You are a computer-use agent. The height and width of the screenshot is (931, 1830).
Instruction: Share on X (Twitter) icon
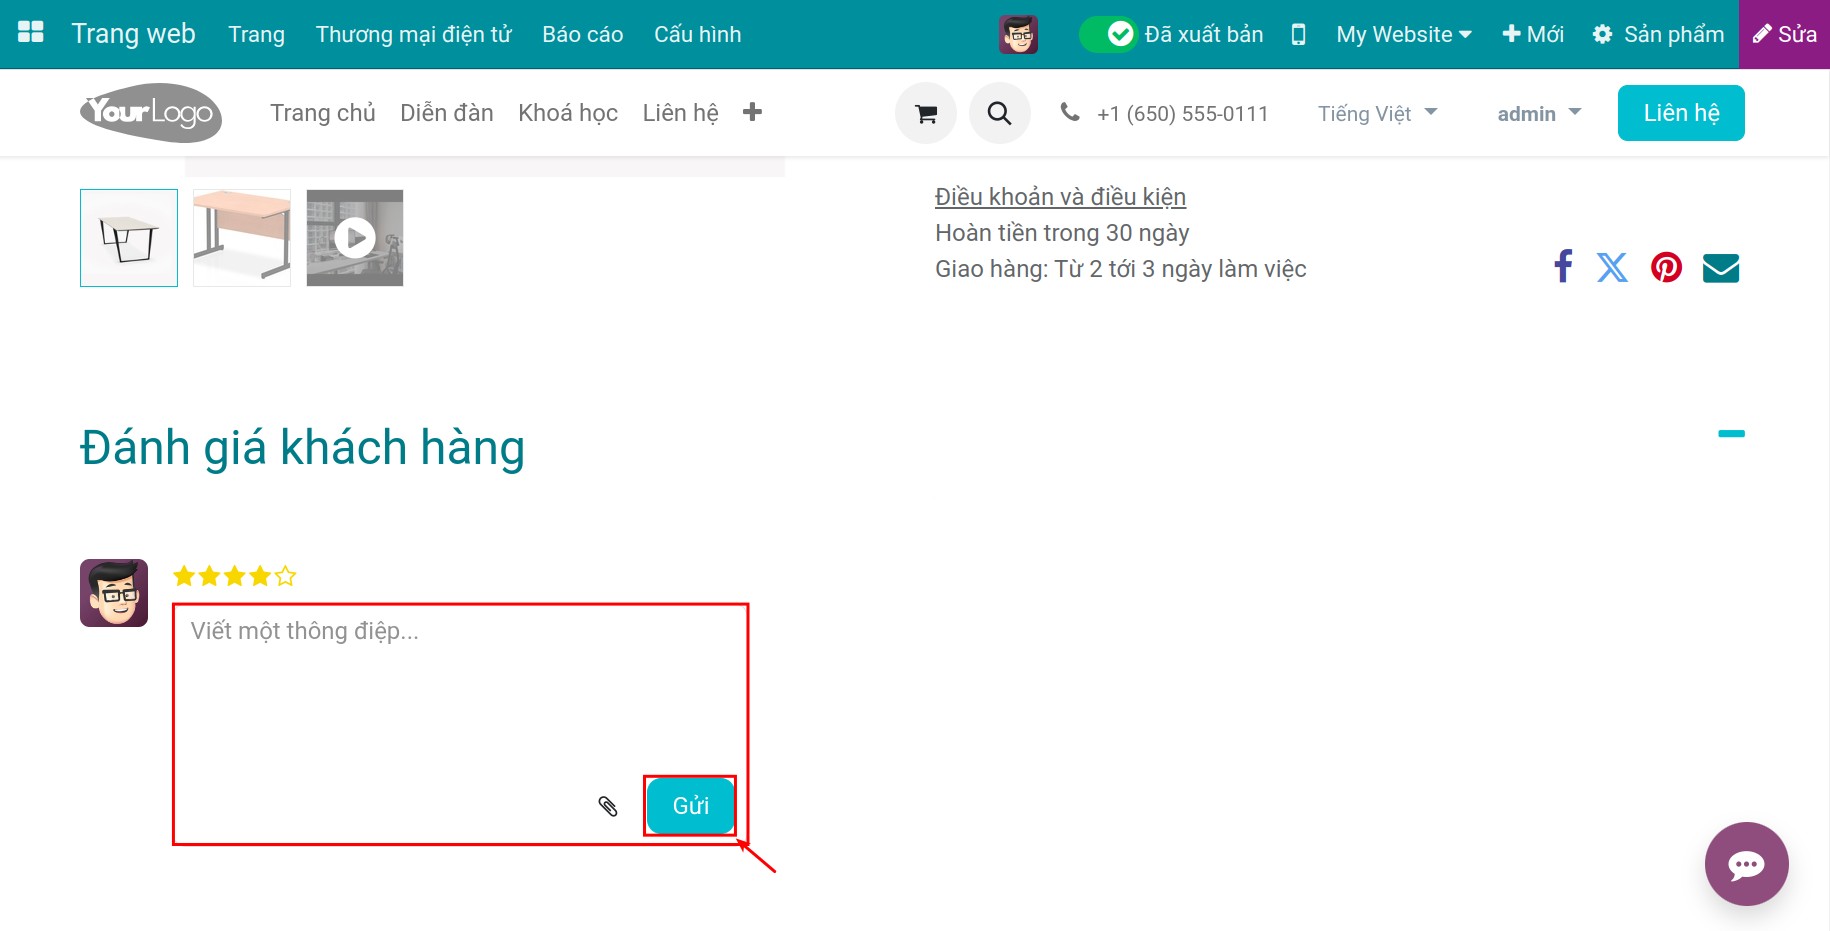pyautogui.click(x=1612, y=267)
